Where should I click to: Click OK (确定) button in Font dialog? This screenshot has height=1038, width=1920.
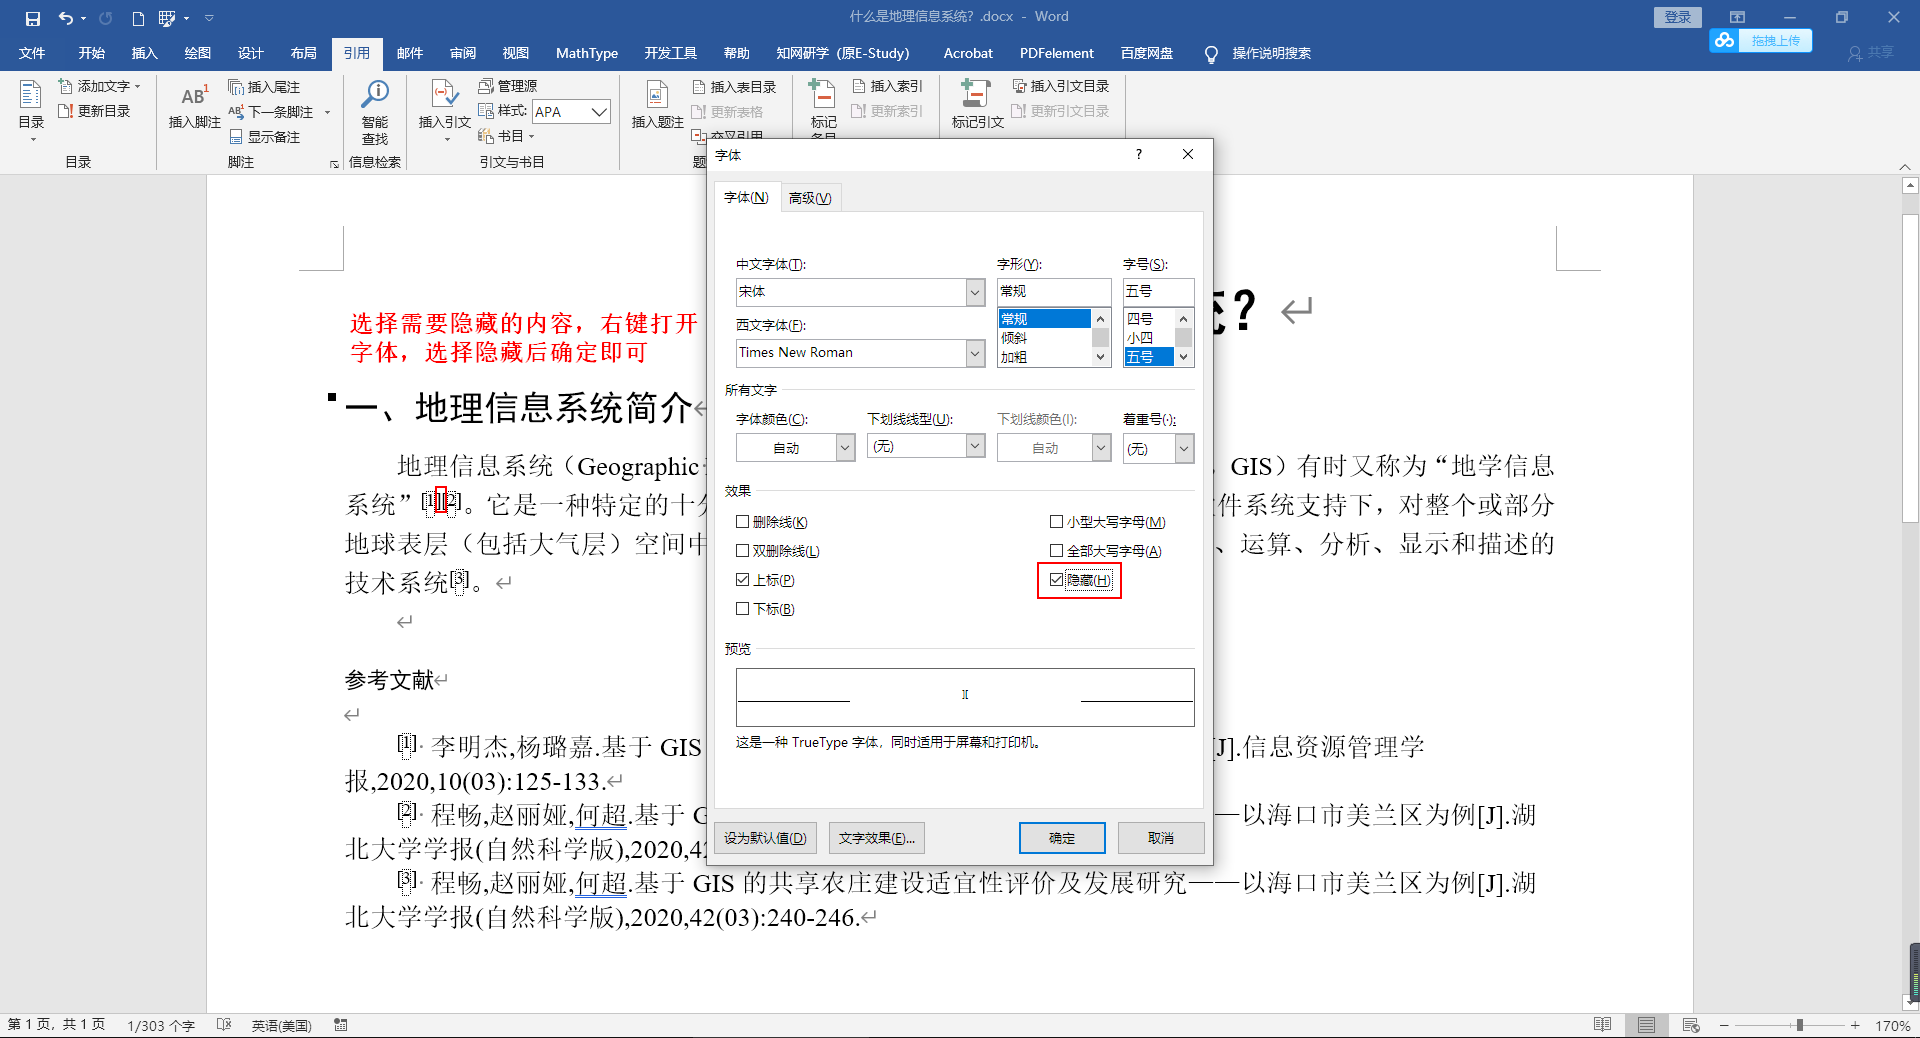pyautogui.click(x=1062, y=838)
